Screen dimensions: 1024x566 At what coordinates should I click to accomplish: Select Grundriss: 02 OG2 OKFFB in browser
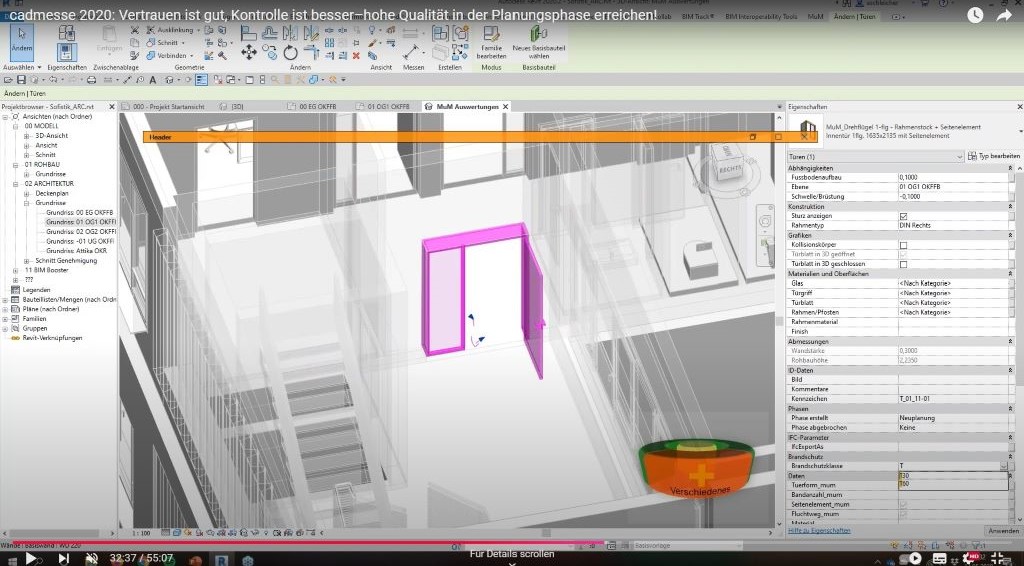coord(80,231)
